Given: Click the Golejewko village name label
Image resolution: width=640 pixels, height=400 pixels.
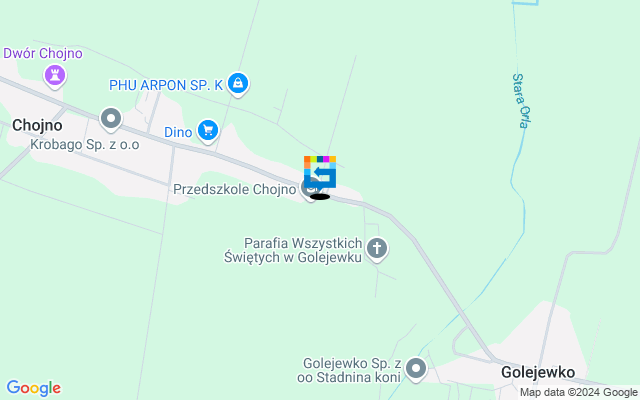Looking at the screenshot, I should (538, 372).
